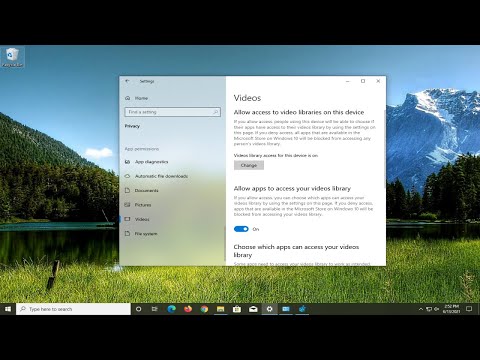Screen dimensions: 480x360
Task: Open Cortana from the taskbar
Action: [138, 309]
